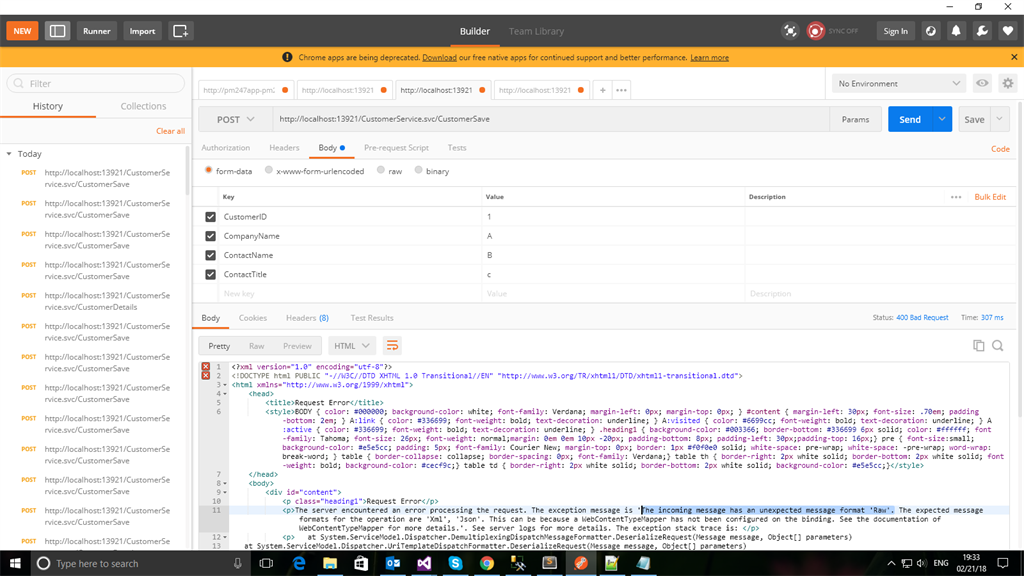
Task: Select the binary body radio button
Action: pos(418,170)
